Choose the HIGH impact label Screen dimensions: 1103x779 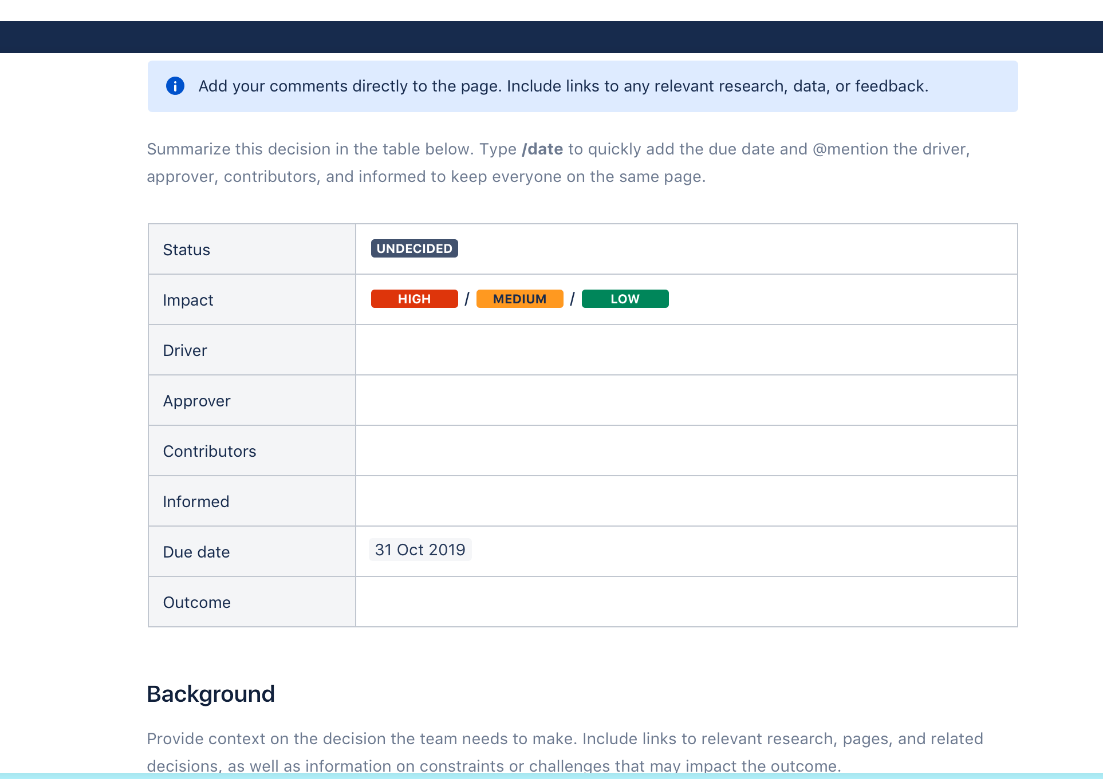[414, 299]
